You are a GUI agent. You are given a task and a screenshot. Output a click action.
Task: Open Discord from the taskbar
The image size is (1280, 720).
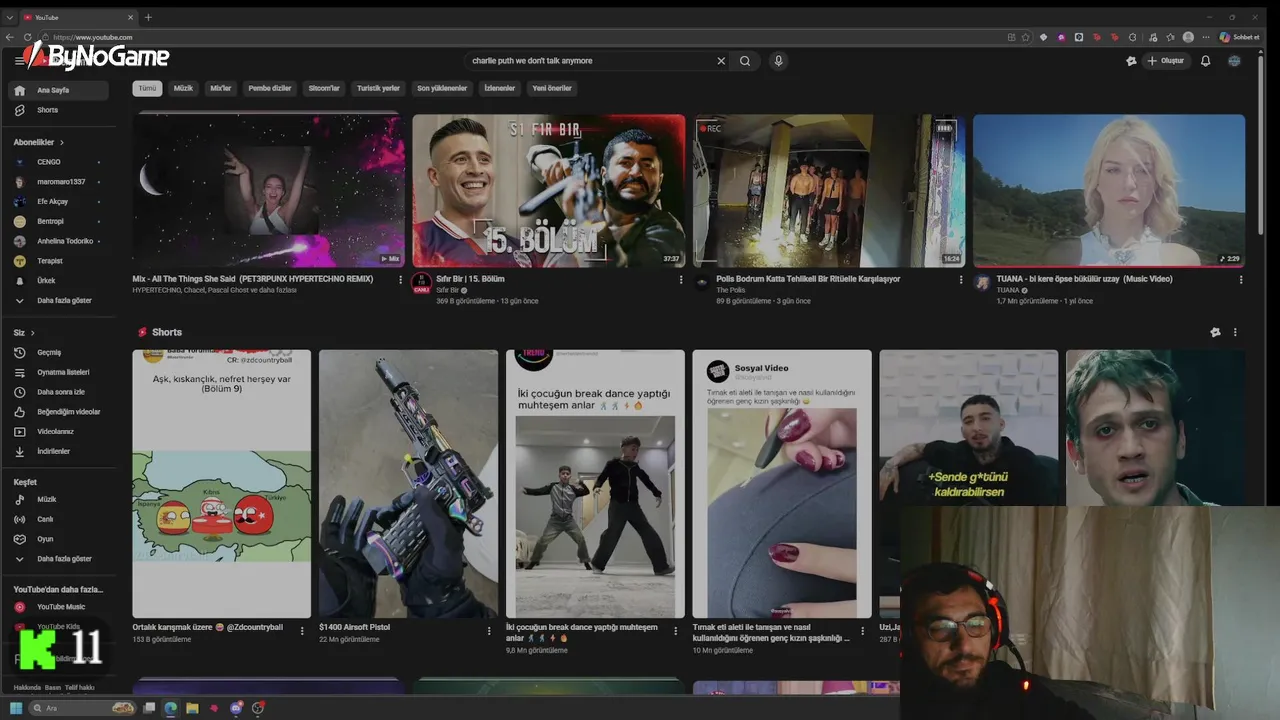pyautogui.click(x=236, y=708)
